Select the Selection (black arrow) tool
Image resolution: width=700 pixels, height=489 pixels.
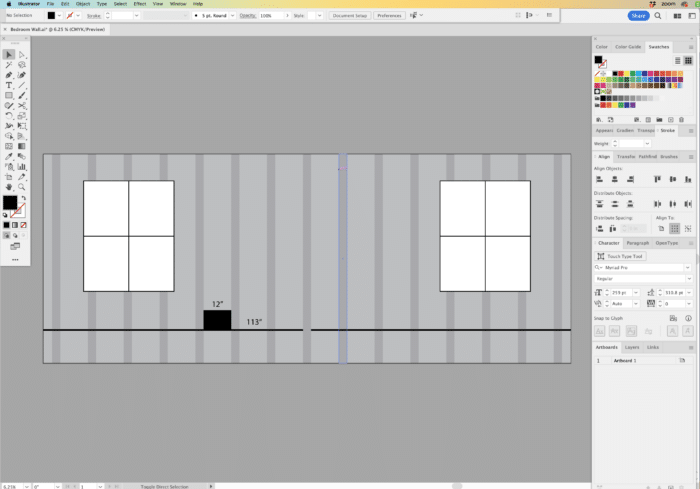(x=8, y=54)
